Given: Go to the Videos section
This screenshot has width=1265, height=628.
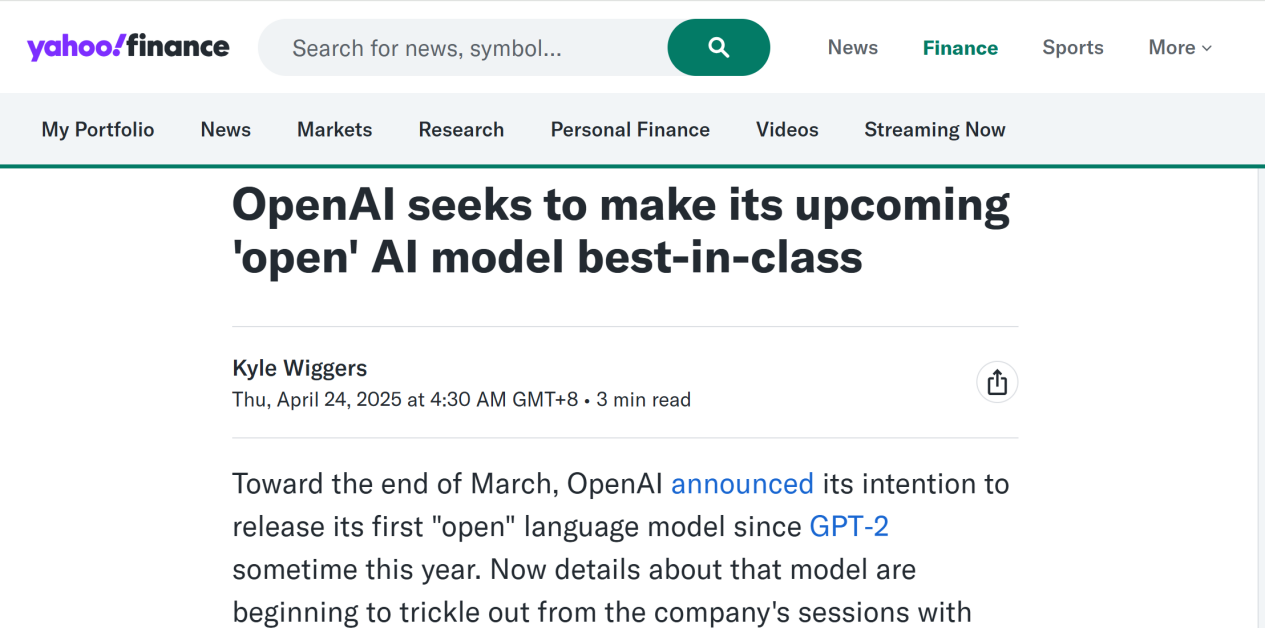Looking at the screenshot, I should pyautogui.click(x=787, y=130).
